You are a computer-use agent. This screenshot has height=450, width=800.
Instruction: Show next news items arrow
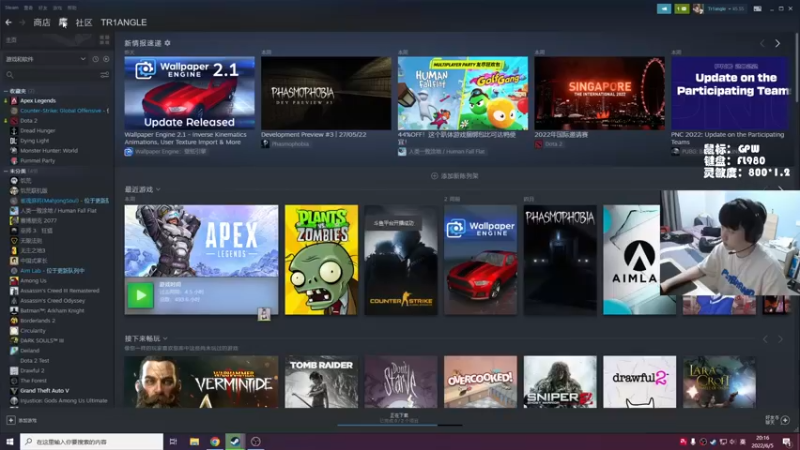[778, 44]
